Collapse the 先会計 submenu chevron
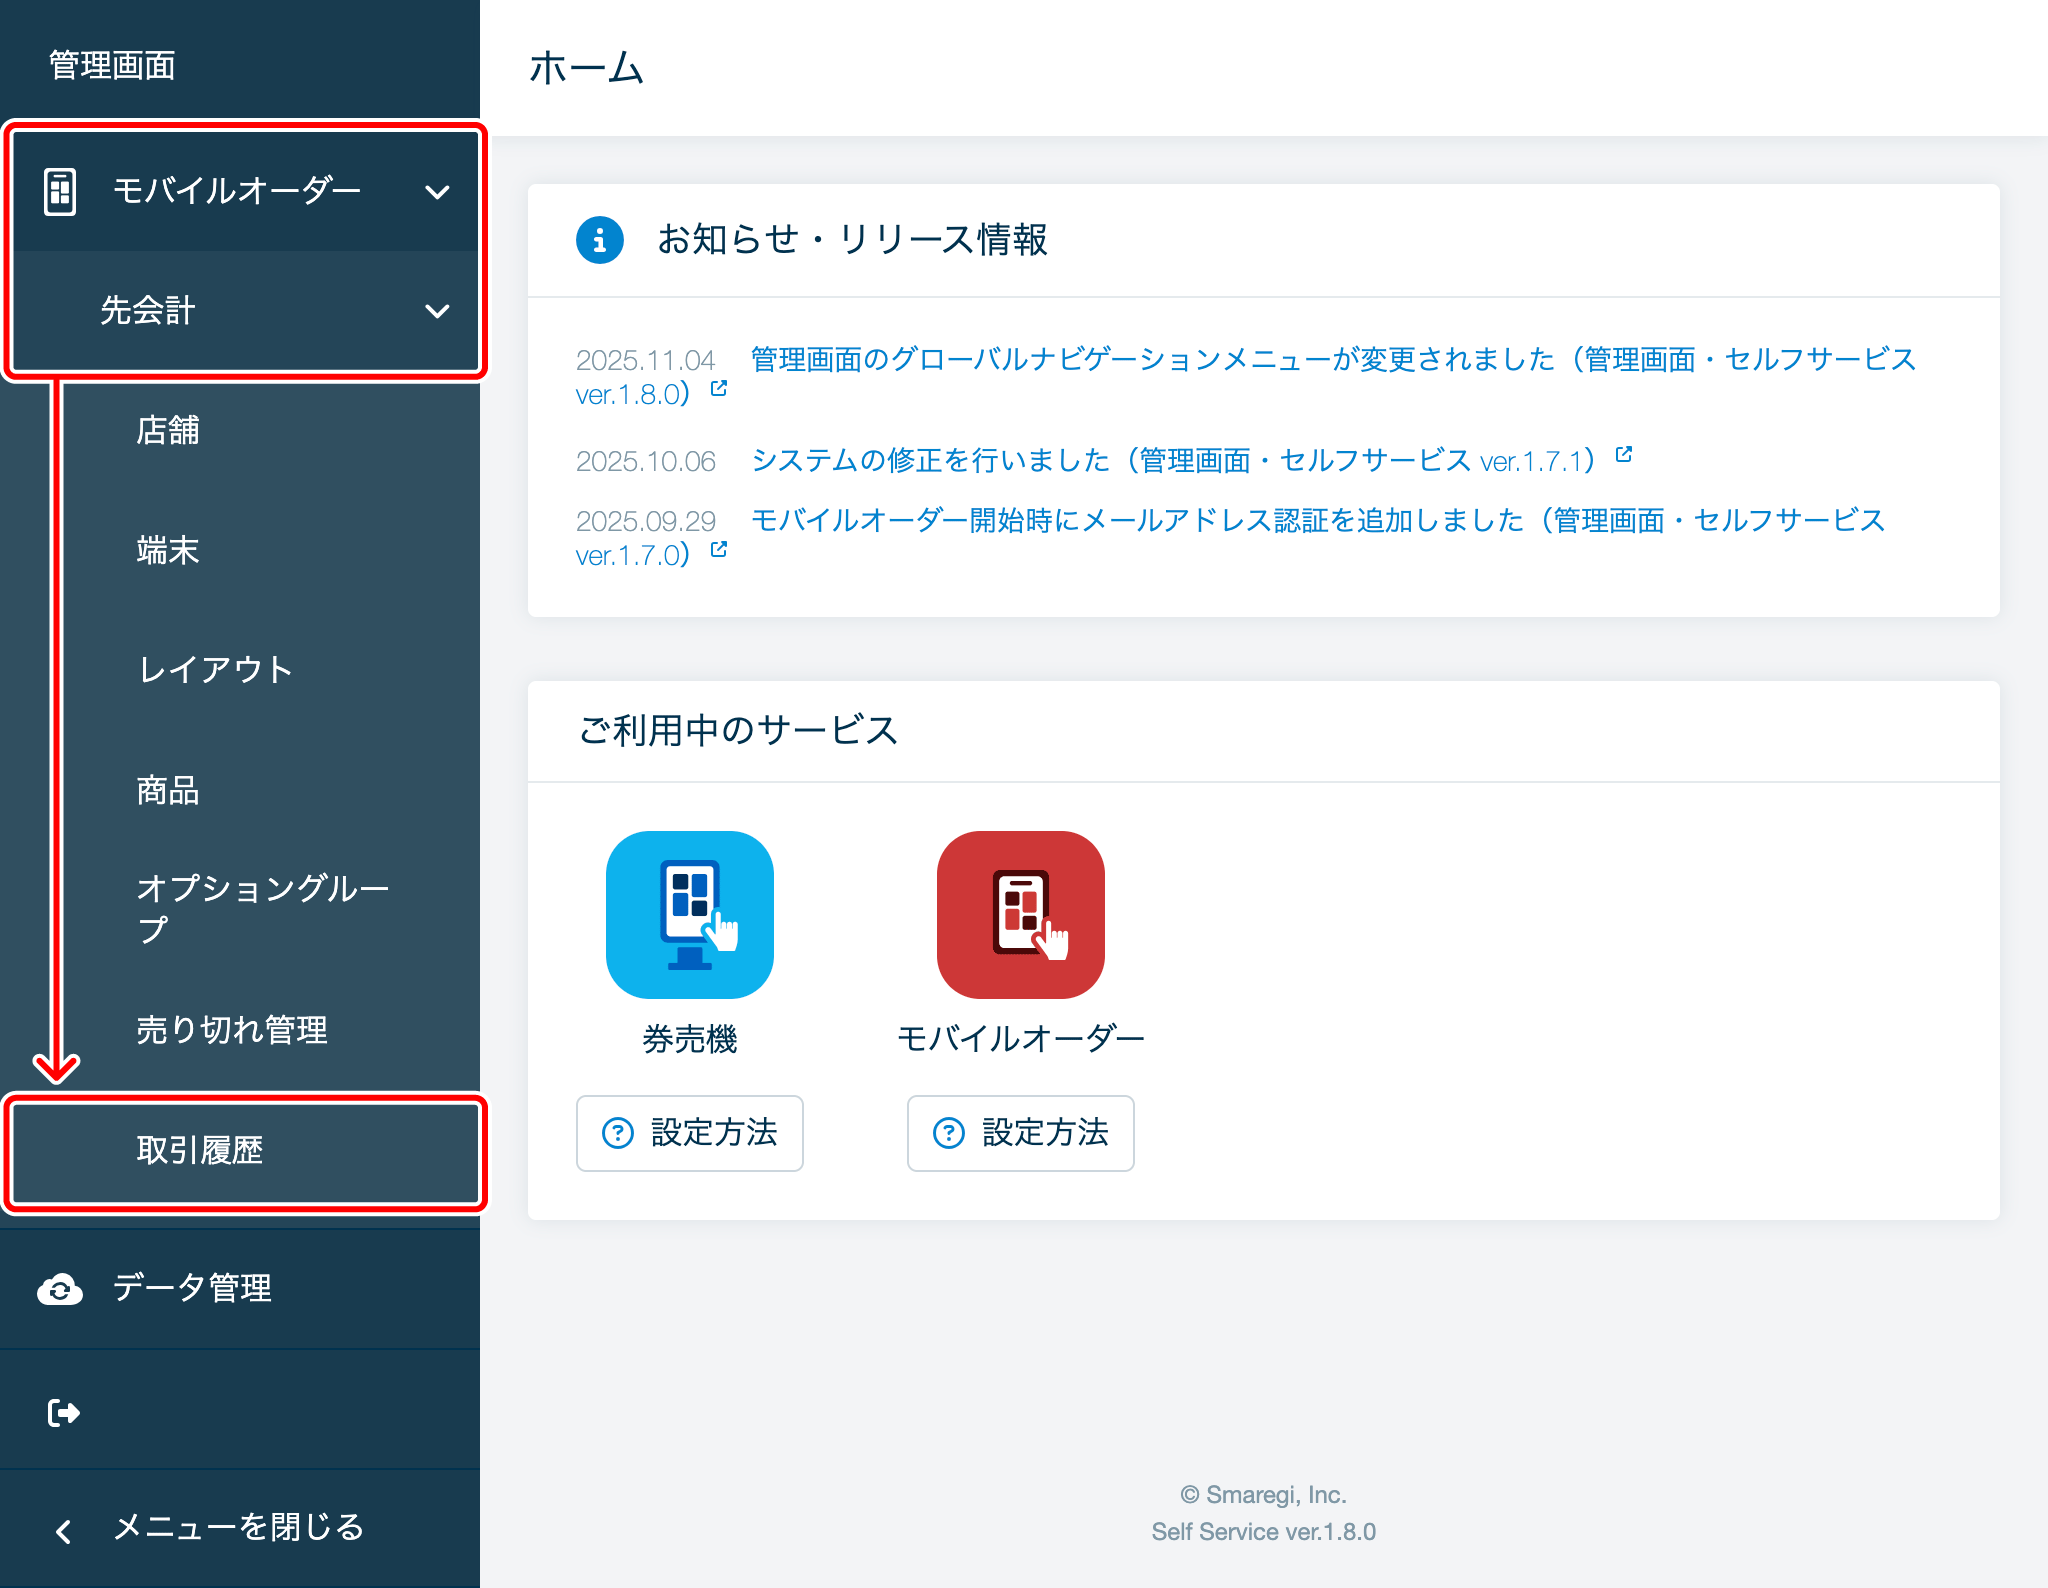Screen dimensions: 2048x1588 (x=438, y=312)
